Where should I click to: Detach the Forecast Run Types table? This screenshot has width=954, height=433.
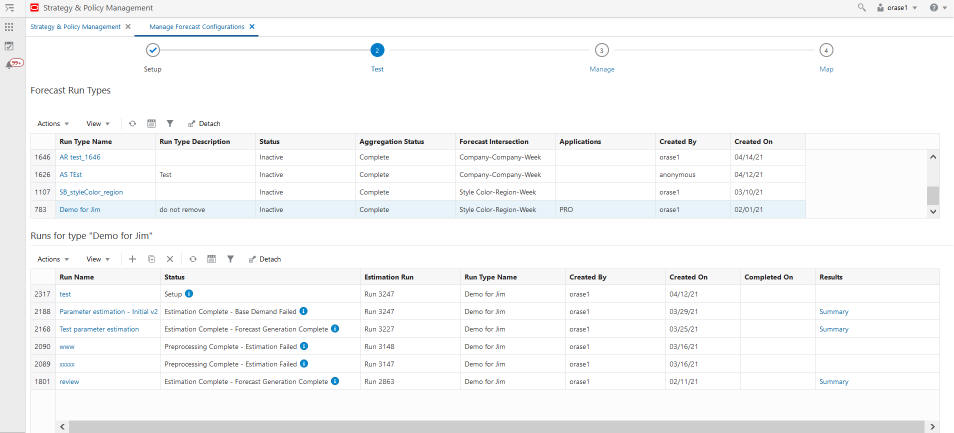203,124
